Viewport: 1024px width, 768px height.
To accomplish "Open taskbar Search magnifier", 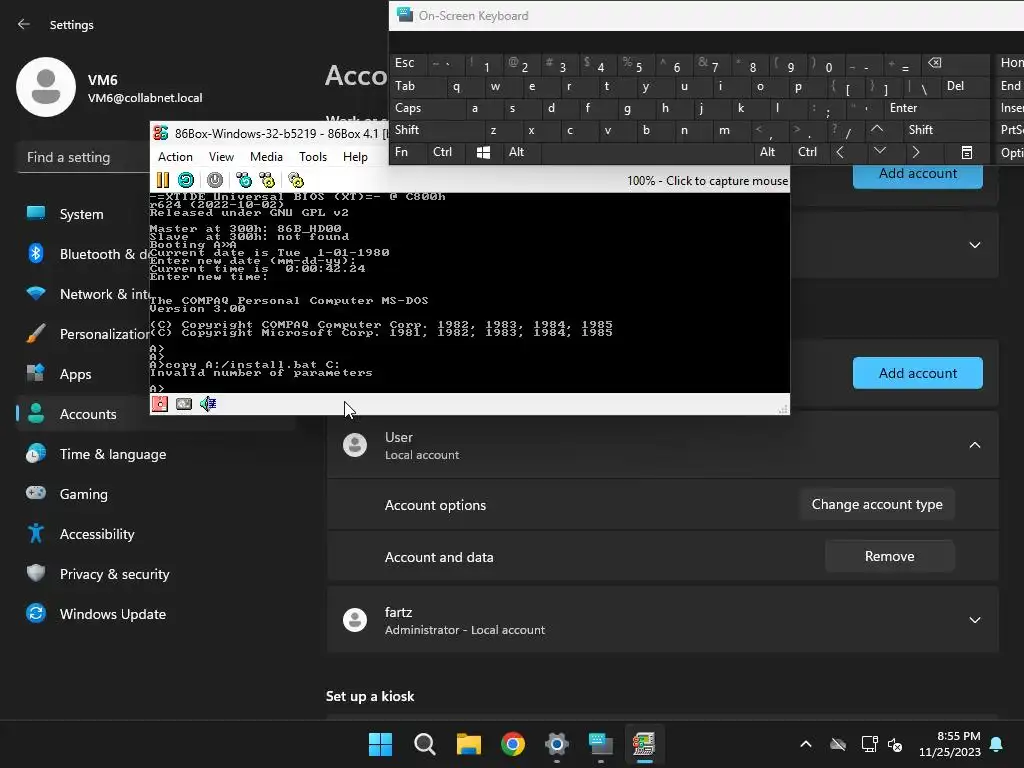I will [x=424, y=744].
